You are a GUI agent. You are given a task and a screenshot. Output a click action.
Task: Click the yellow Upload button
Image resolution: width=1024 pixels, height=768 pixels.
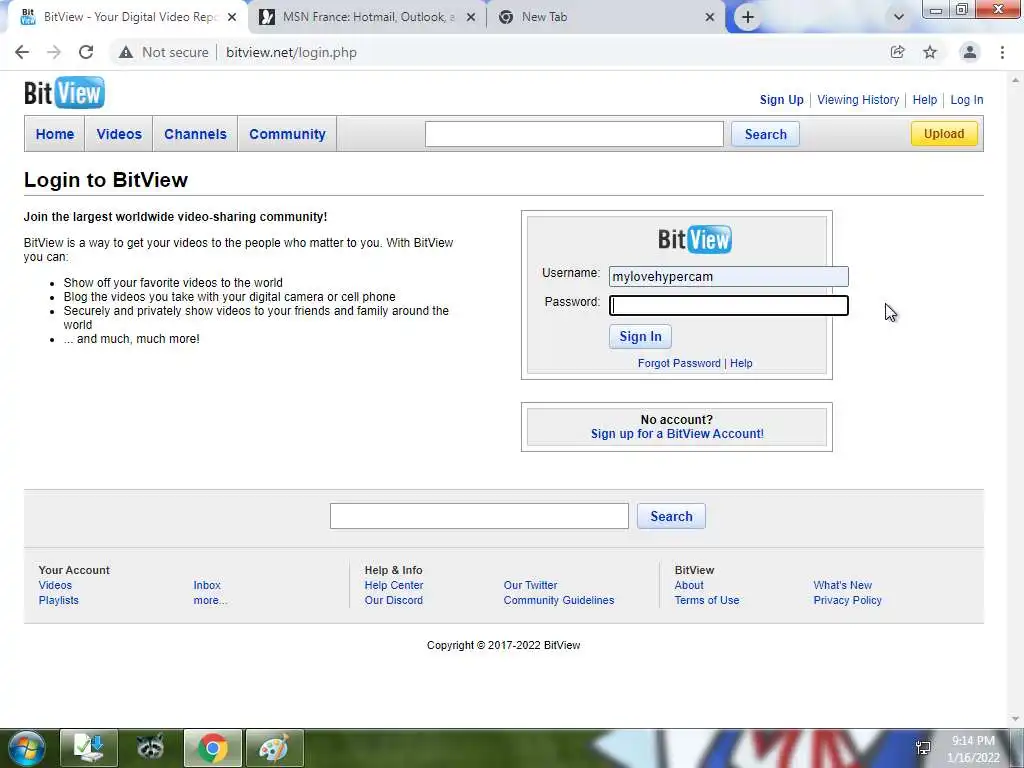click(x=944, y=134)
